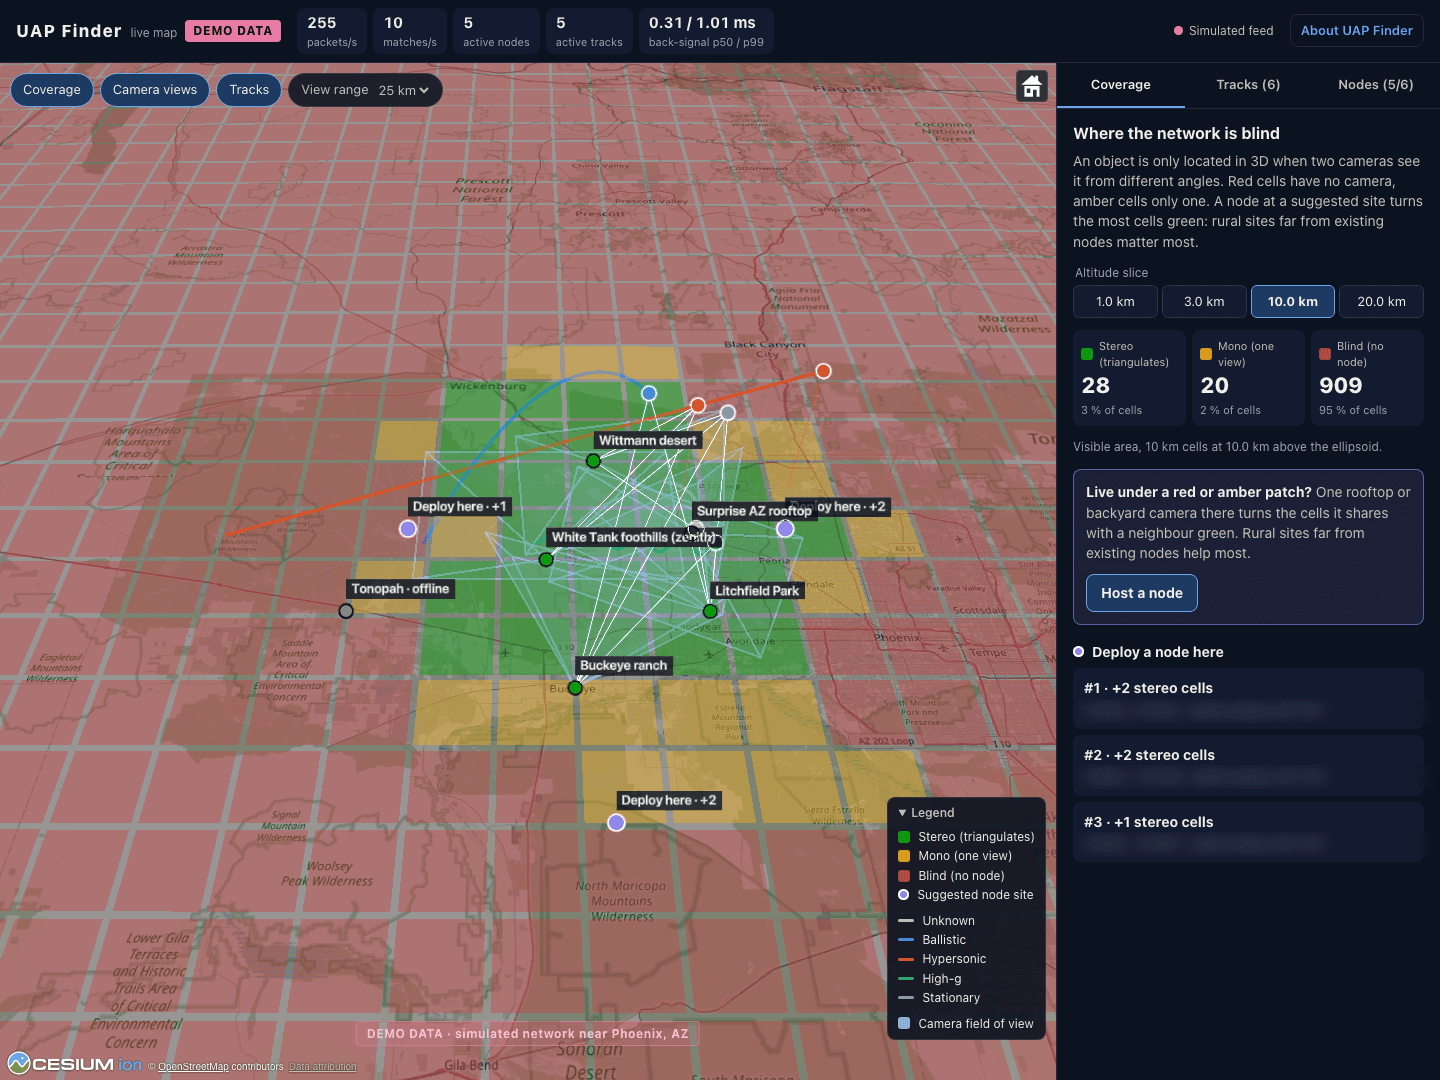Click the Mono (one view) stat card

[1248, 378]
